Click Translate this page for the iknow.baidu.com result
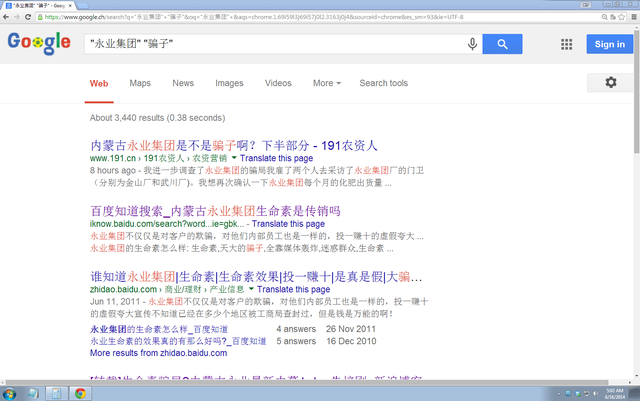640x401 pixels. tap(288, 224)
